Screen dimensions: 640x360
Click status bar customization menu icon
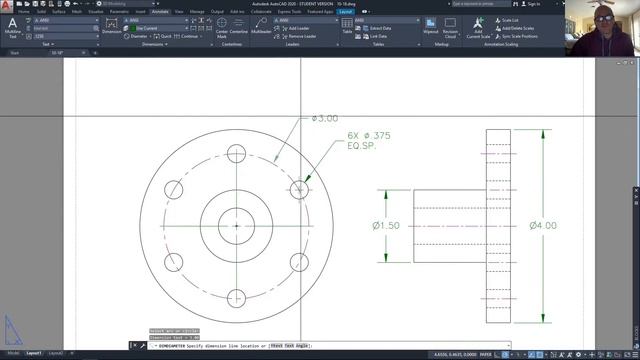pyautogui.click(x=635, y=355)
